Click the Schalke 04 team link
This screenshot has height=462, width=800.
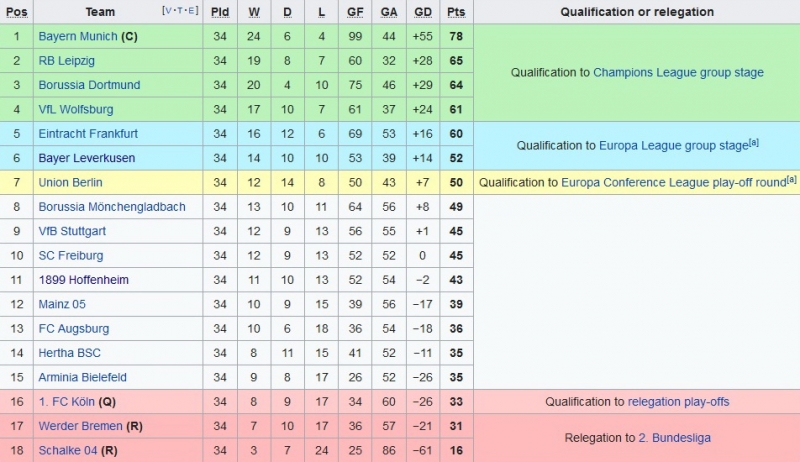point(68,451)
